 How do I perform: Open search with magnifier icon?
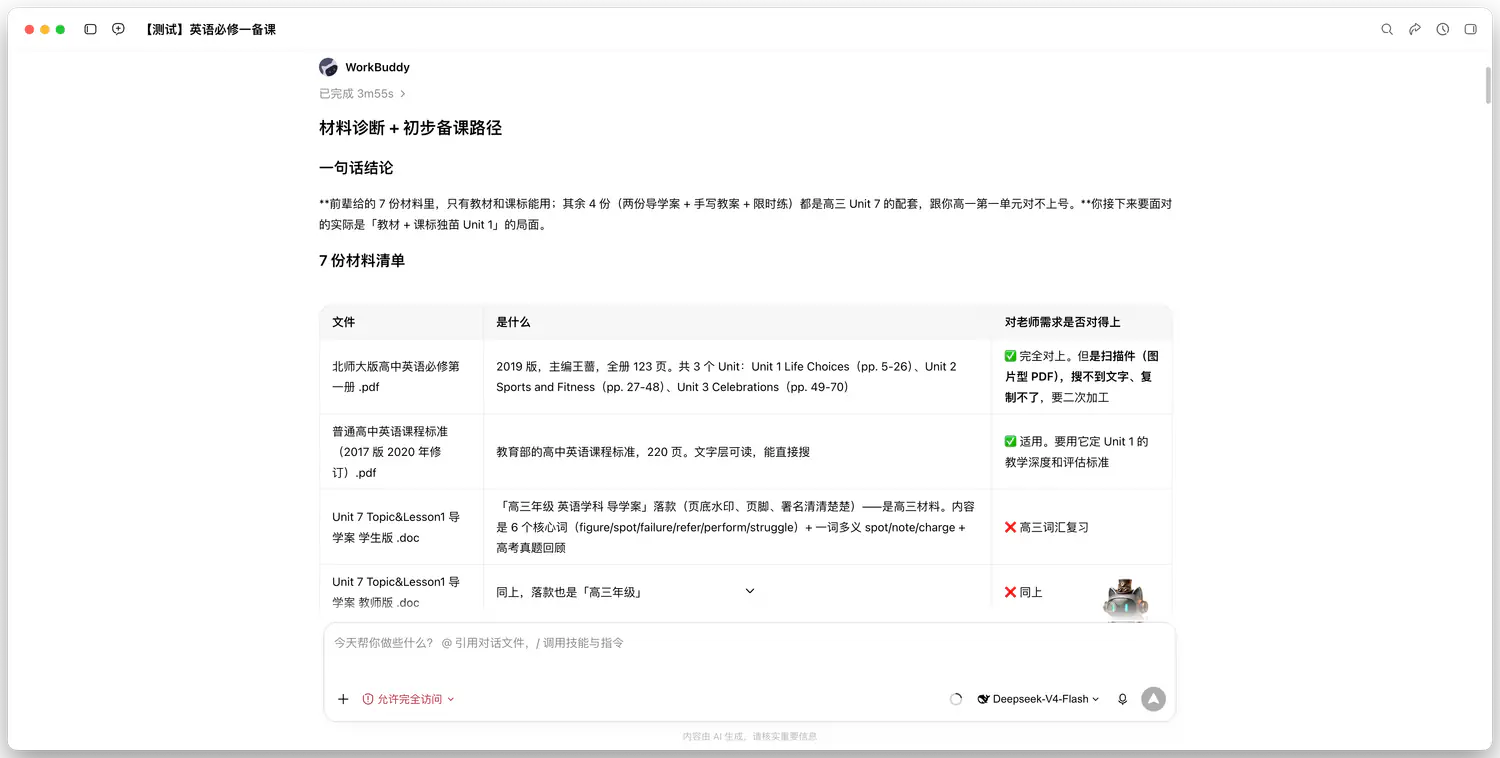[1387, 30]
